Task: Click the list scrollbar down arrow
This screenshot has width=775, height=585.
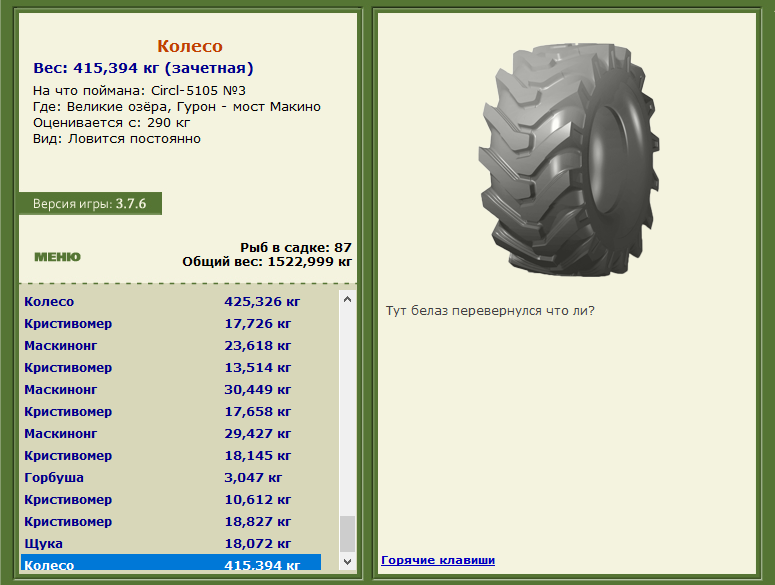Action: (x=347, y=562)
